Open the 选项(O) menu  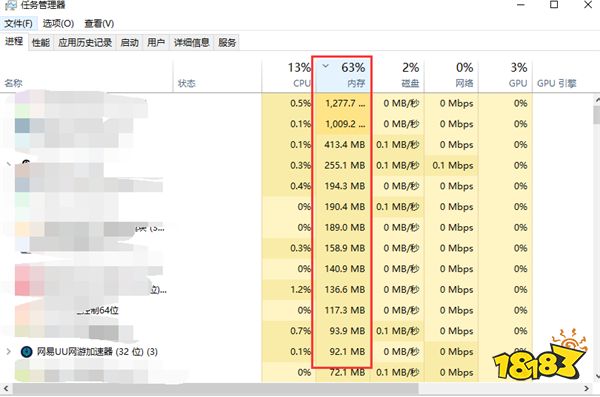click(x=58, y=24)
